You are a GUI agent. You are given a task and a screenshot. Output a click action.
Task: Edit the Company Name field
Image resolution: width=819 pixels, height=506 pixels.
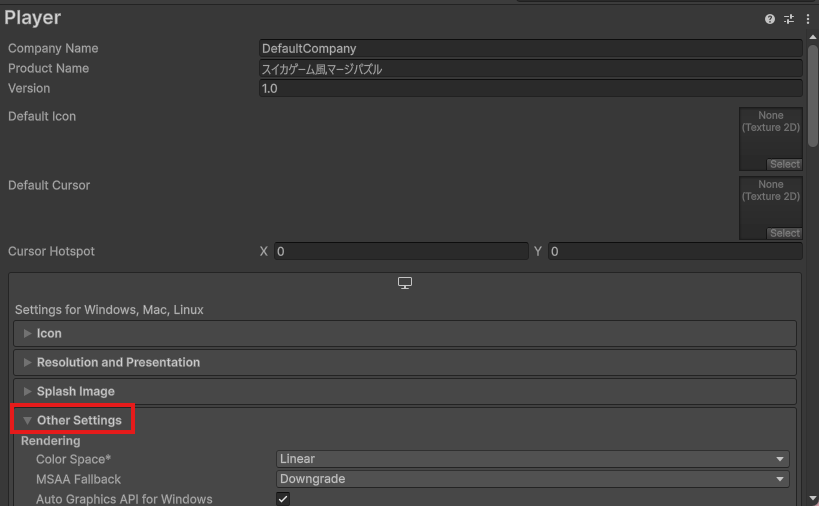click(x=531, y=49)
